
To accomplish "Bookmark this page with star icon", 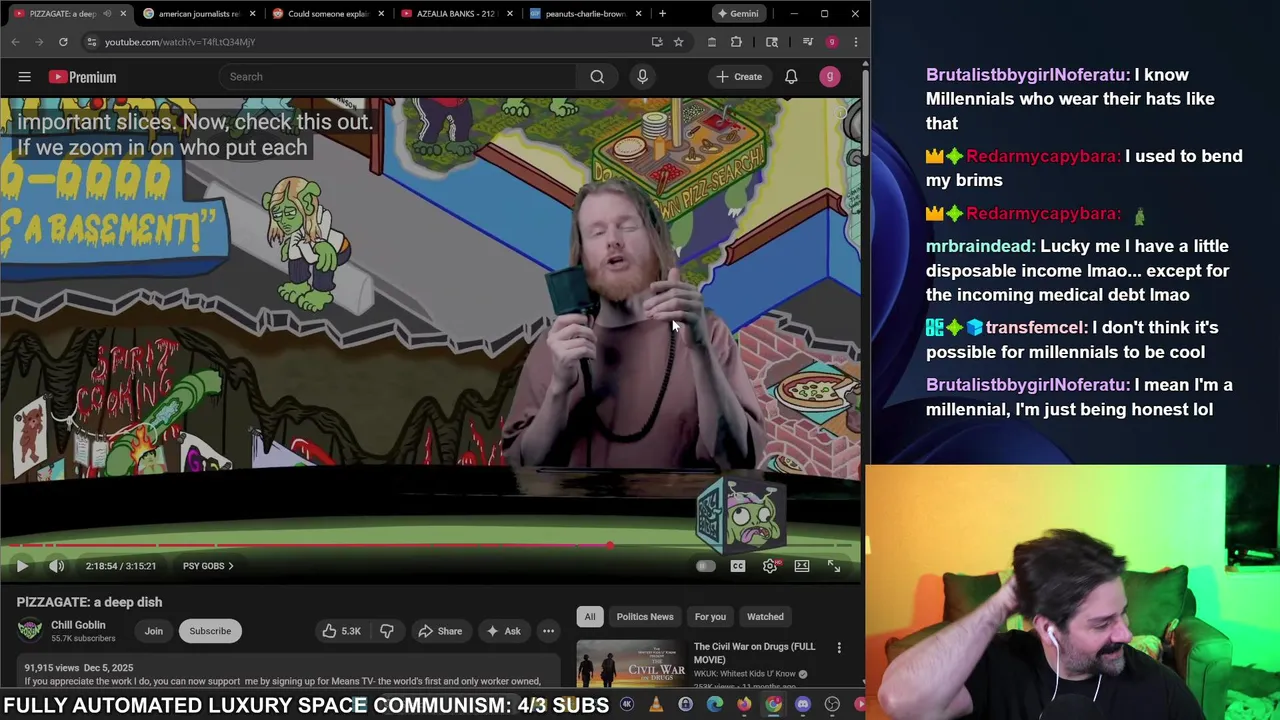I will pyautogui.click(x=678, y=42).
